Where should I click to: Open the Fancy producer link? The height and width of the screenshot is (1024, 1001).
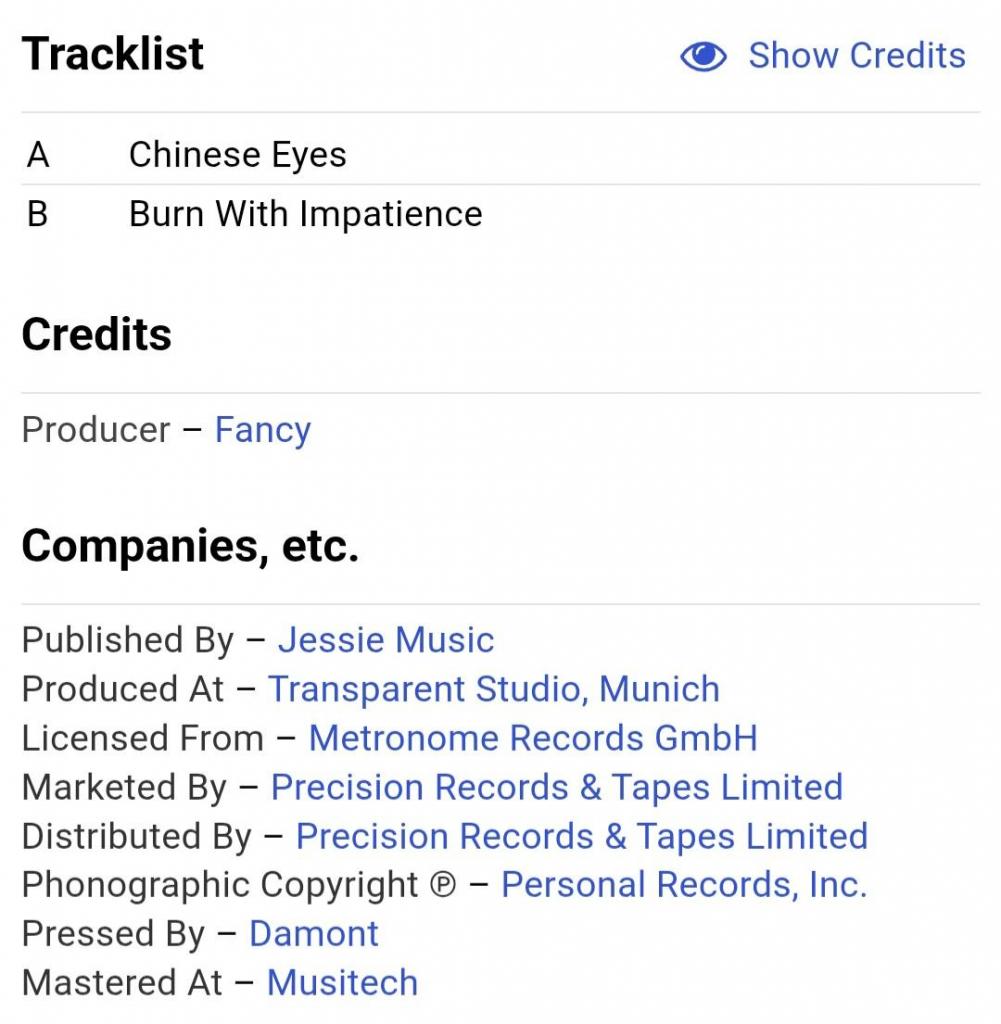tap(263, 430)
